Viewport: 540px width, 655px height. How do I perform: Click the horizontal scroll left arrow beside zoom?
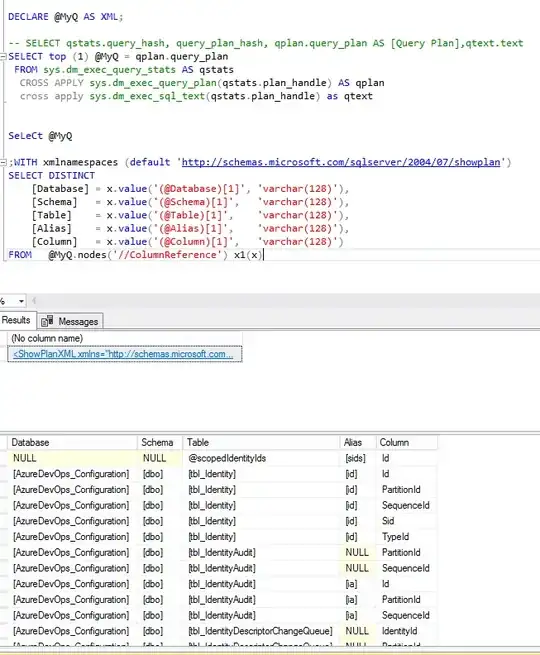click(x=34, y=301)
